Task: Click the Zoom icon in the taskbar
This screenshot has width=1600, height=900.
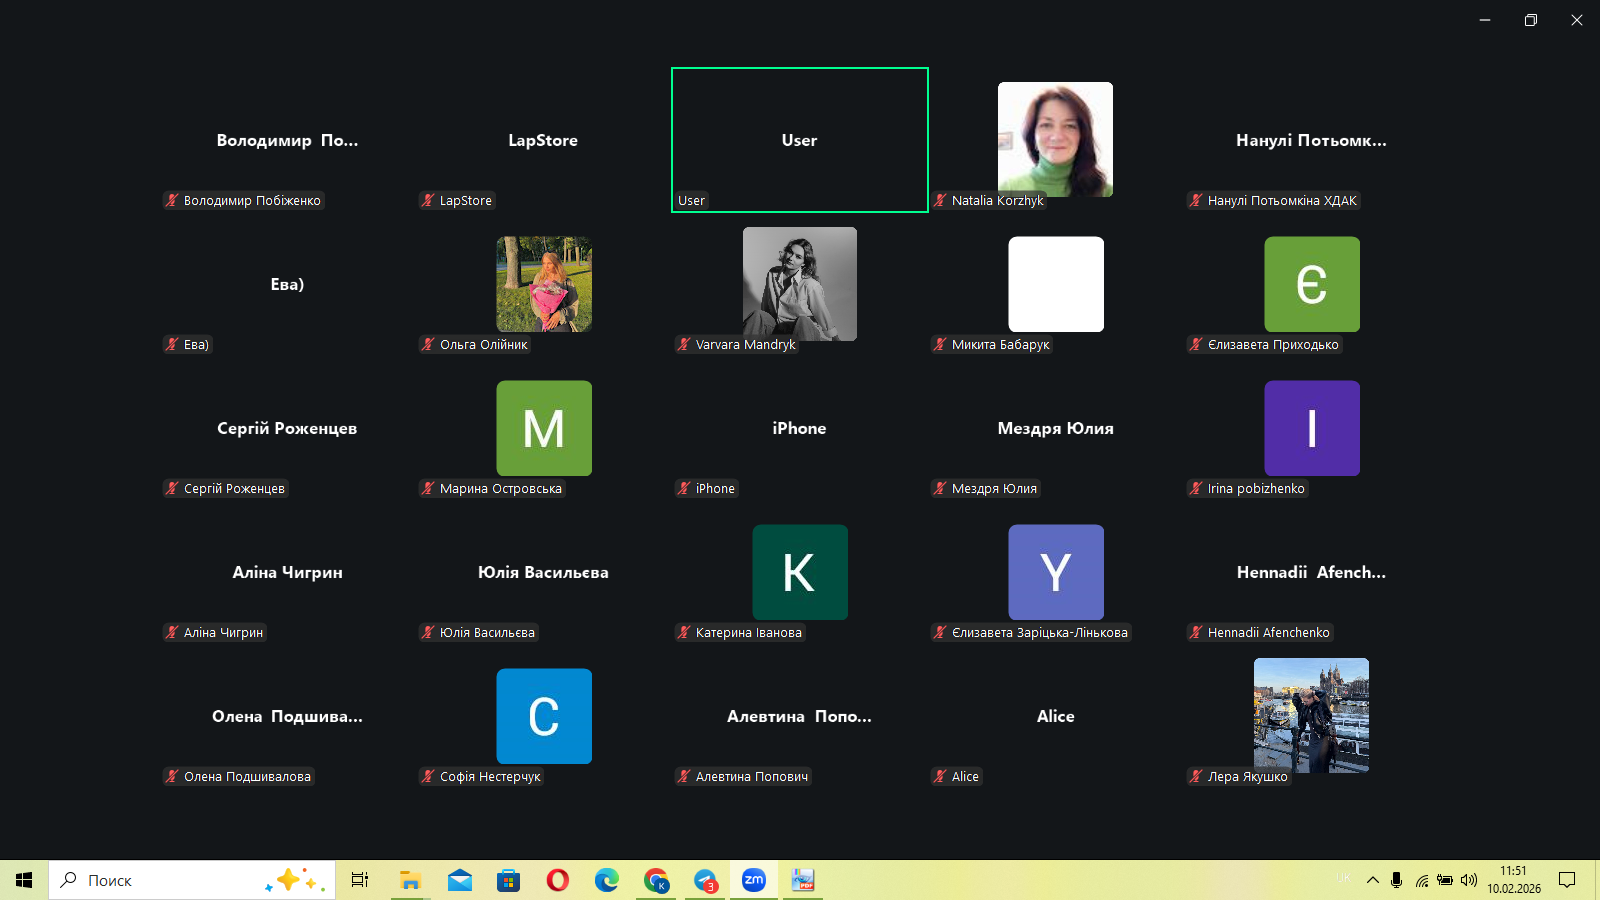Action: 754,880
